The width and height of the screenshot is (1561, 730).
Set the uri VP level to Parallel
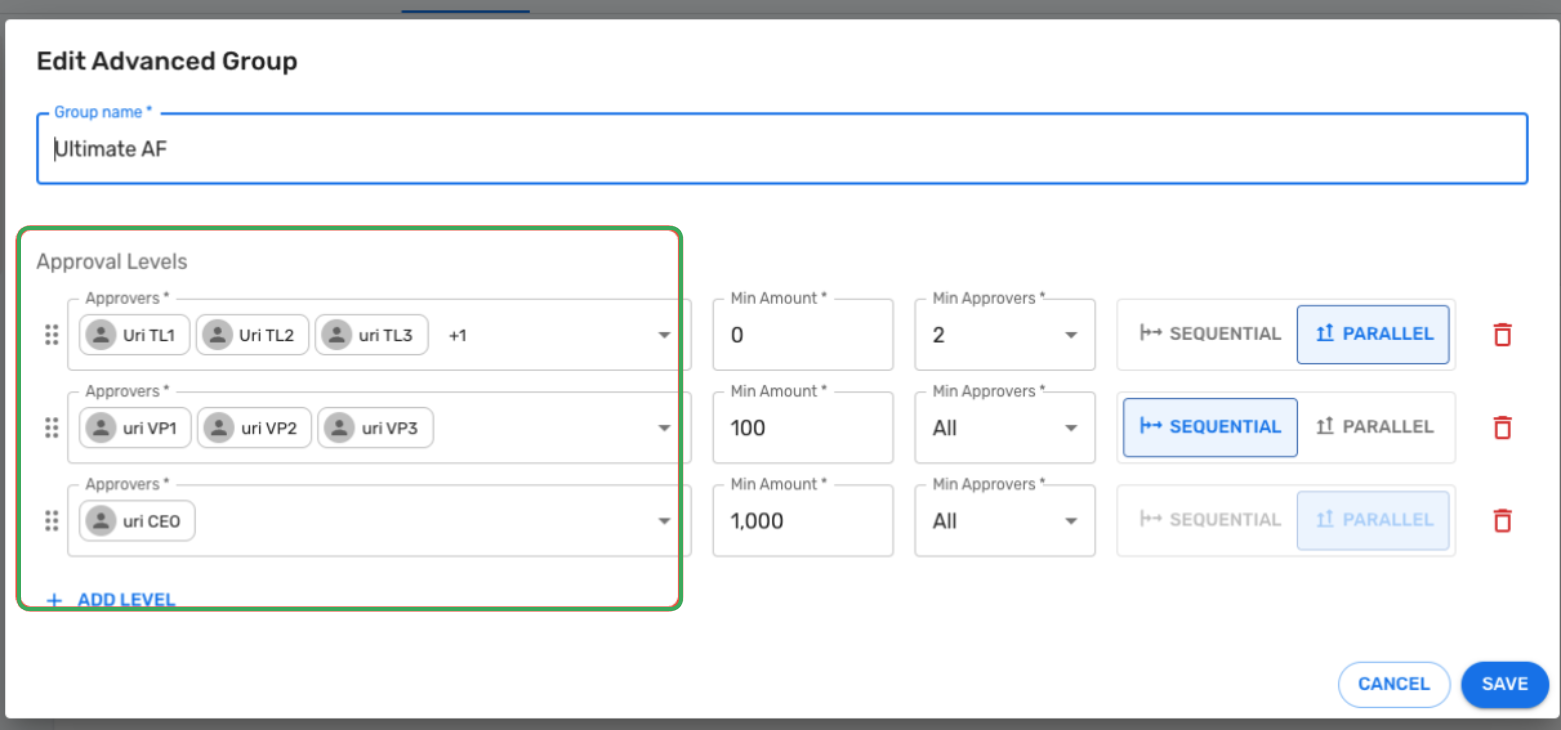(1373, 427)
